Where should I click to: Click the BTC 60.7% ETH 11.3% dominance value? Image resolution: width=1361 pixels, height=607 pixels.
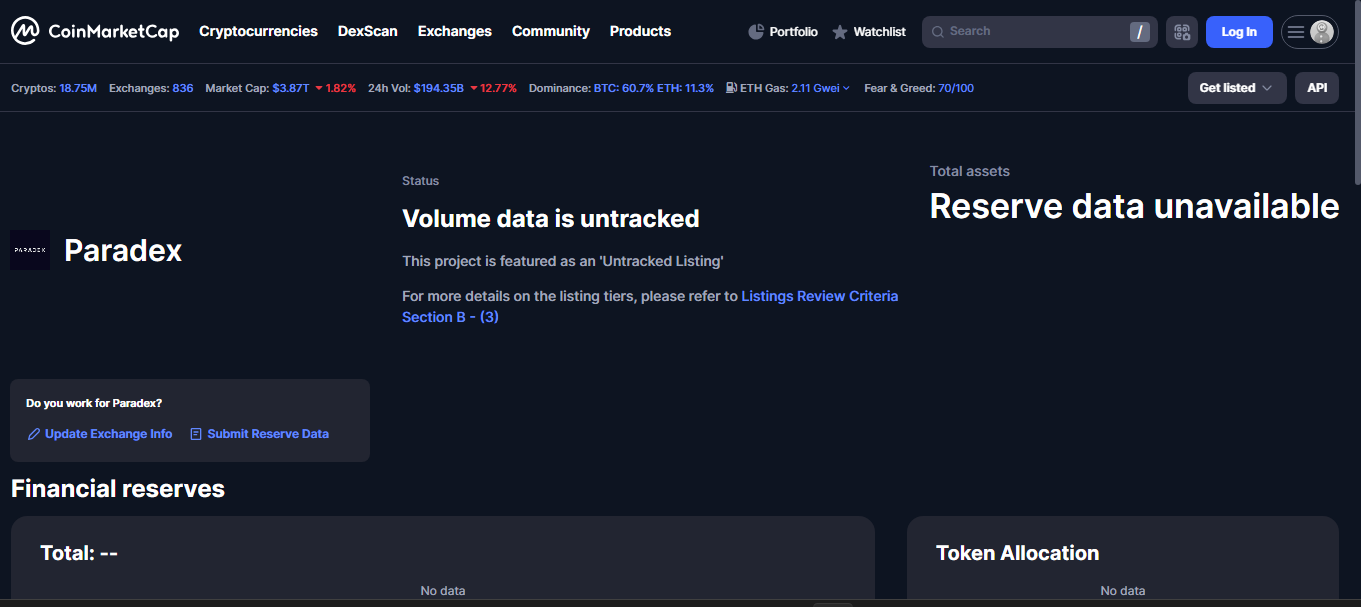point(654,88)
